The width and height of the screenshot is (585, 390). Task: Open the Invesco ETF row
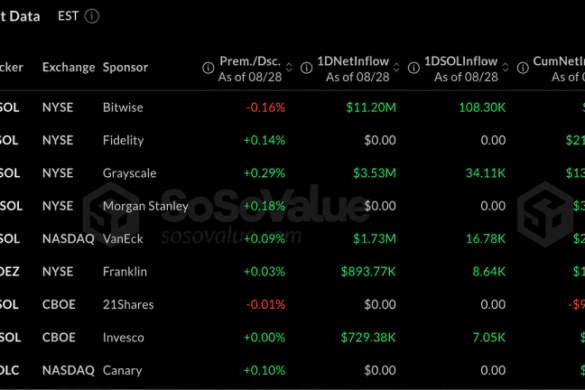pos(292,337)
